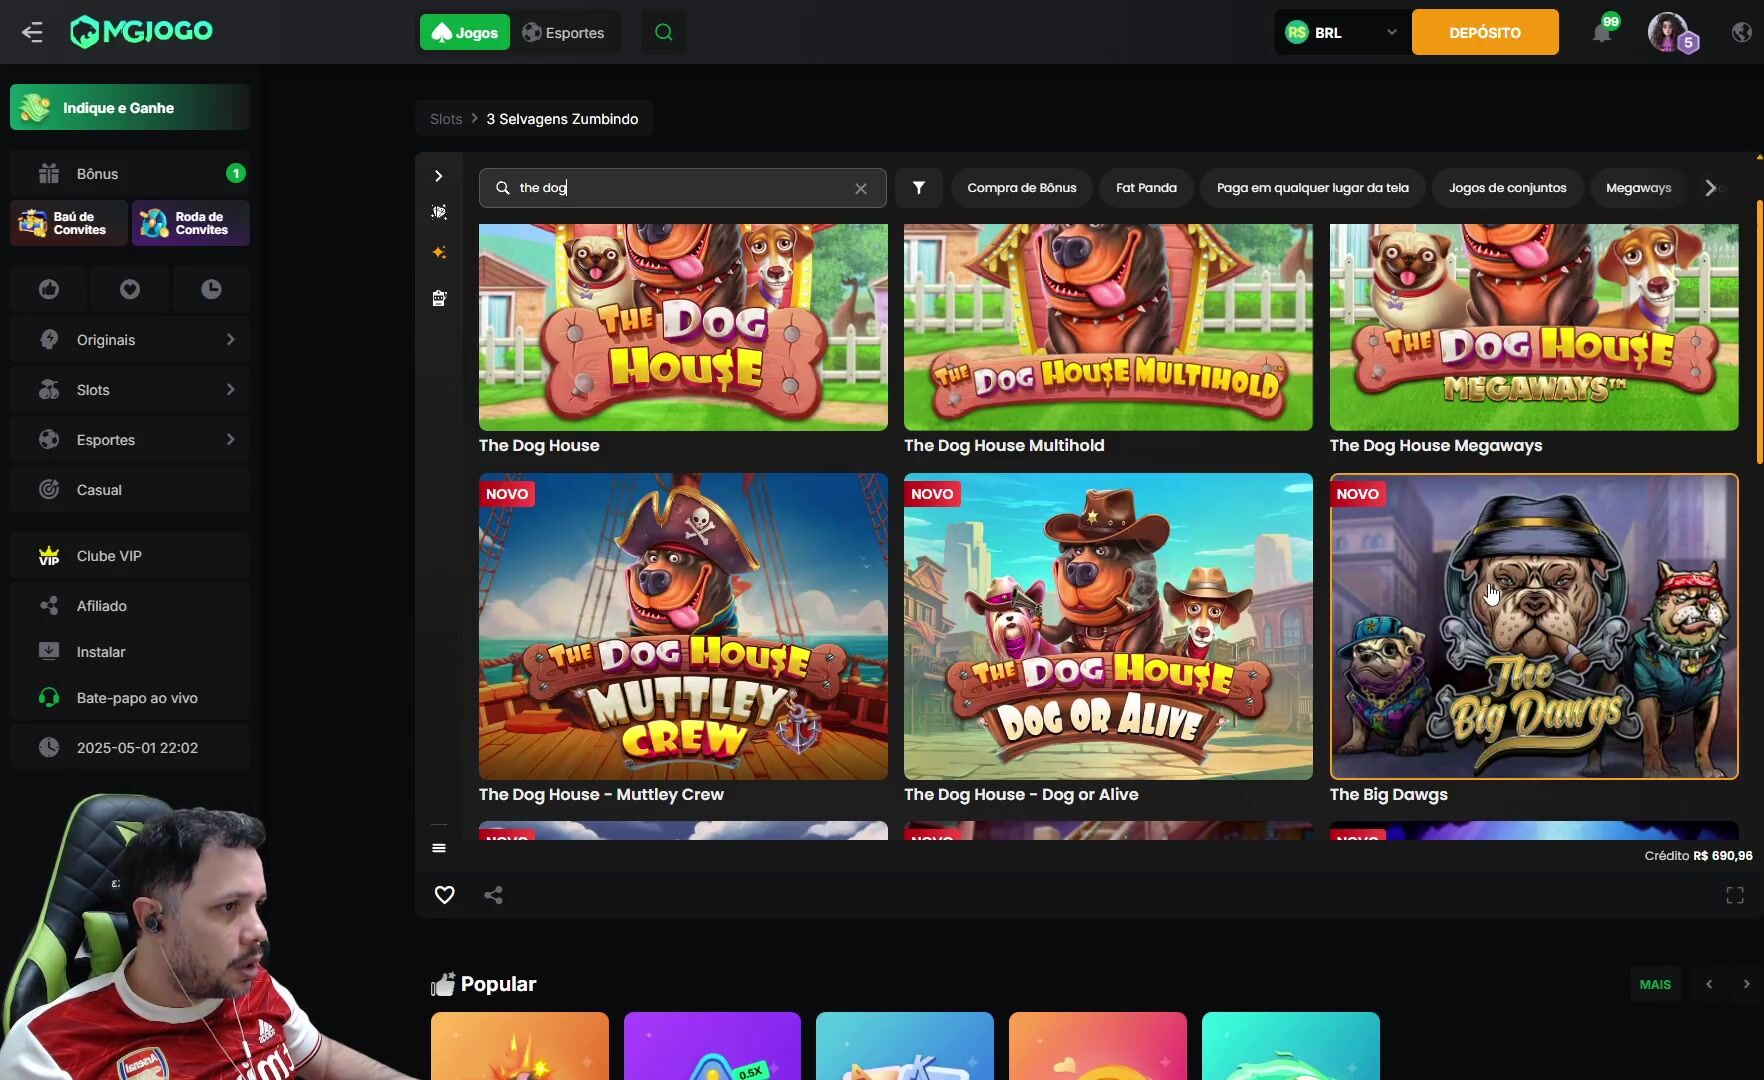Image resolution: width=1764 pixels, height=1080 pixels.
Task: Expand the game panel side chevron
Action: [438, 176]
